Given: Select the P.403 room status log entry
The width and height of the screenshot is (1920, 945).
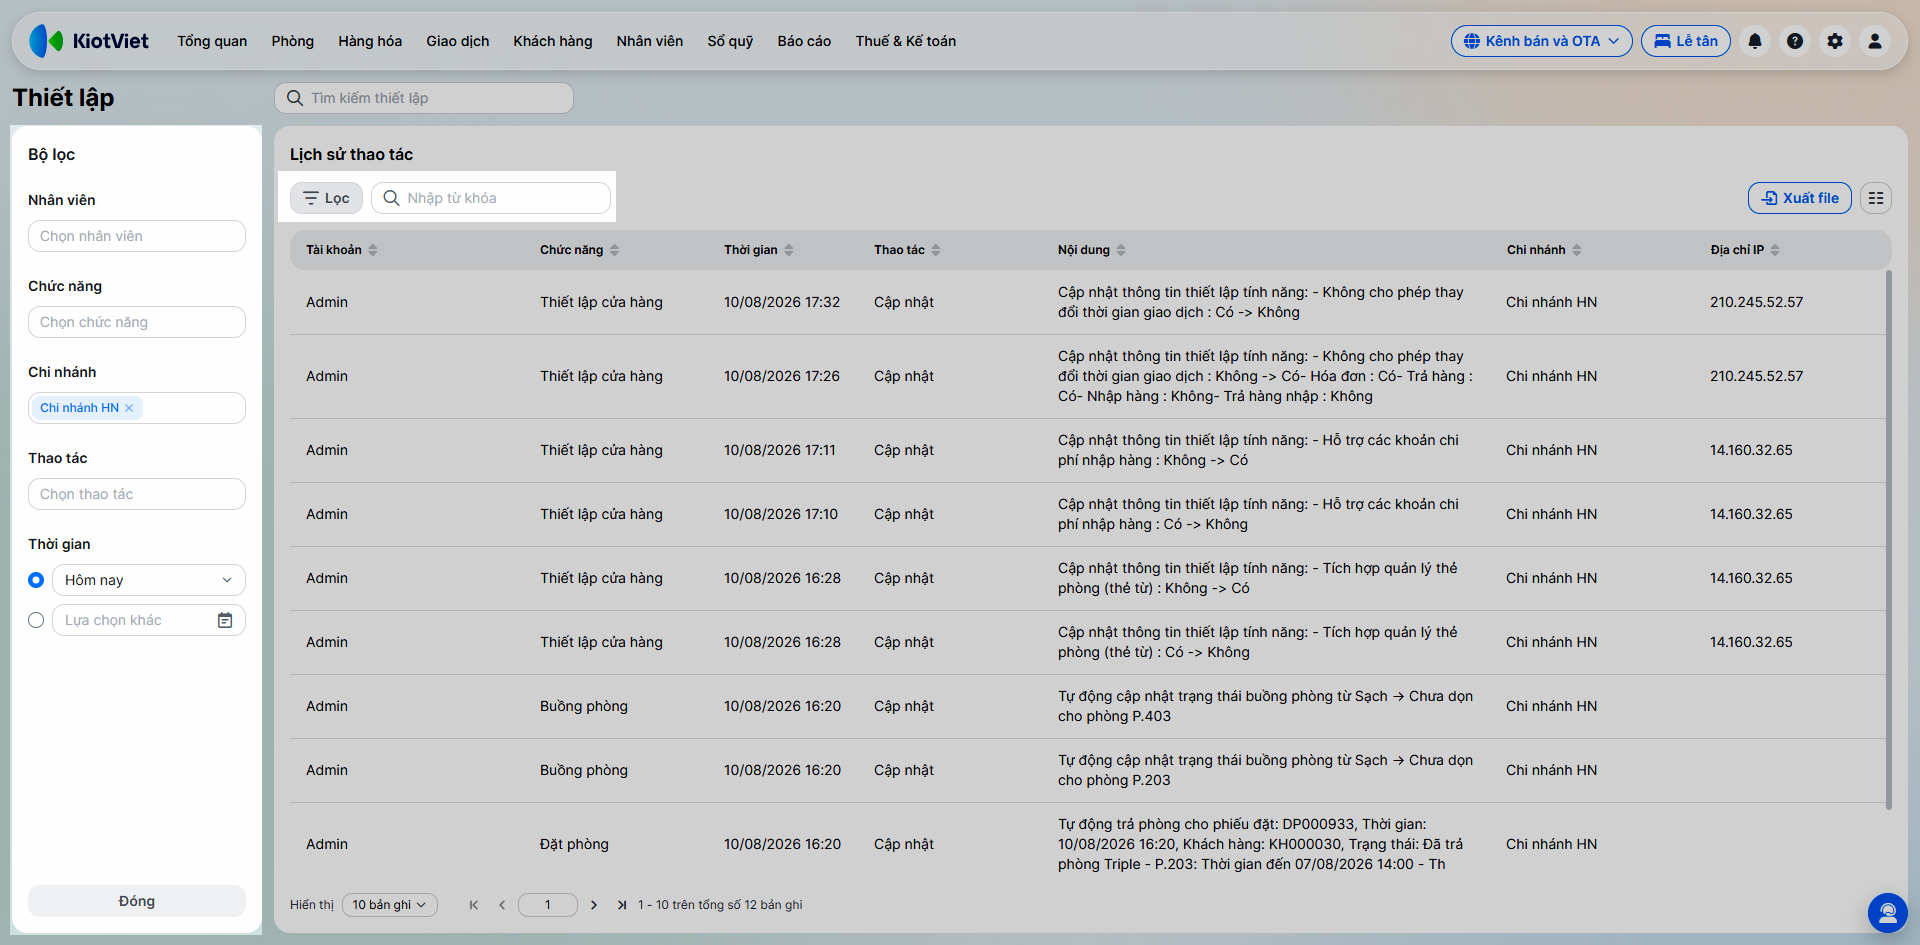Looking at the screenshot, I should click(1088, 706).
